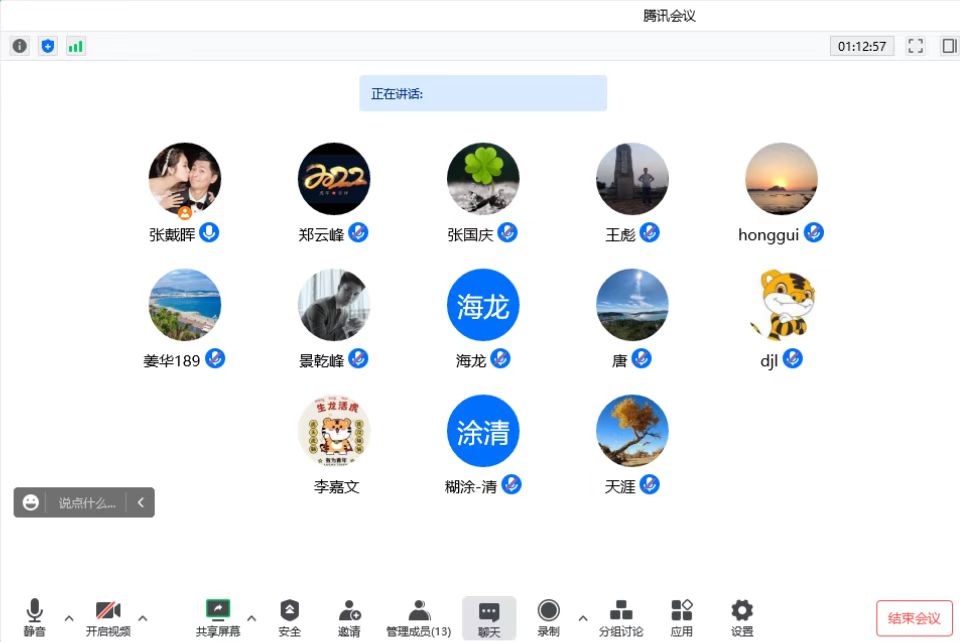Click the 结束会议 end meeting button
The width and height of the screenshot is (960, 642).
click(914, 618)
